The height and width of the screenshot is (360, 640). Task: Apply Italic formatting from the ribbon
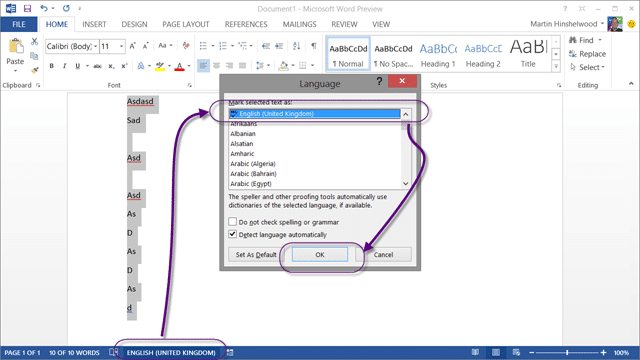pos(64,66)
